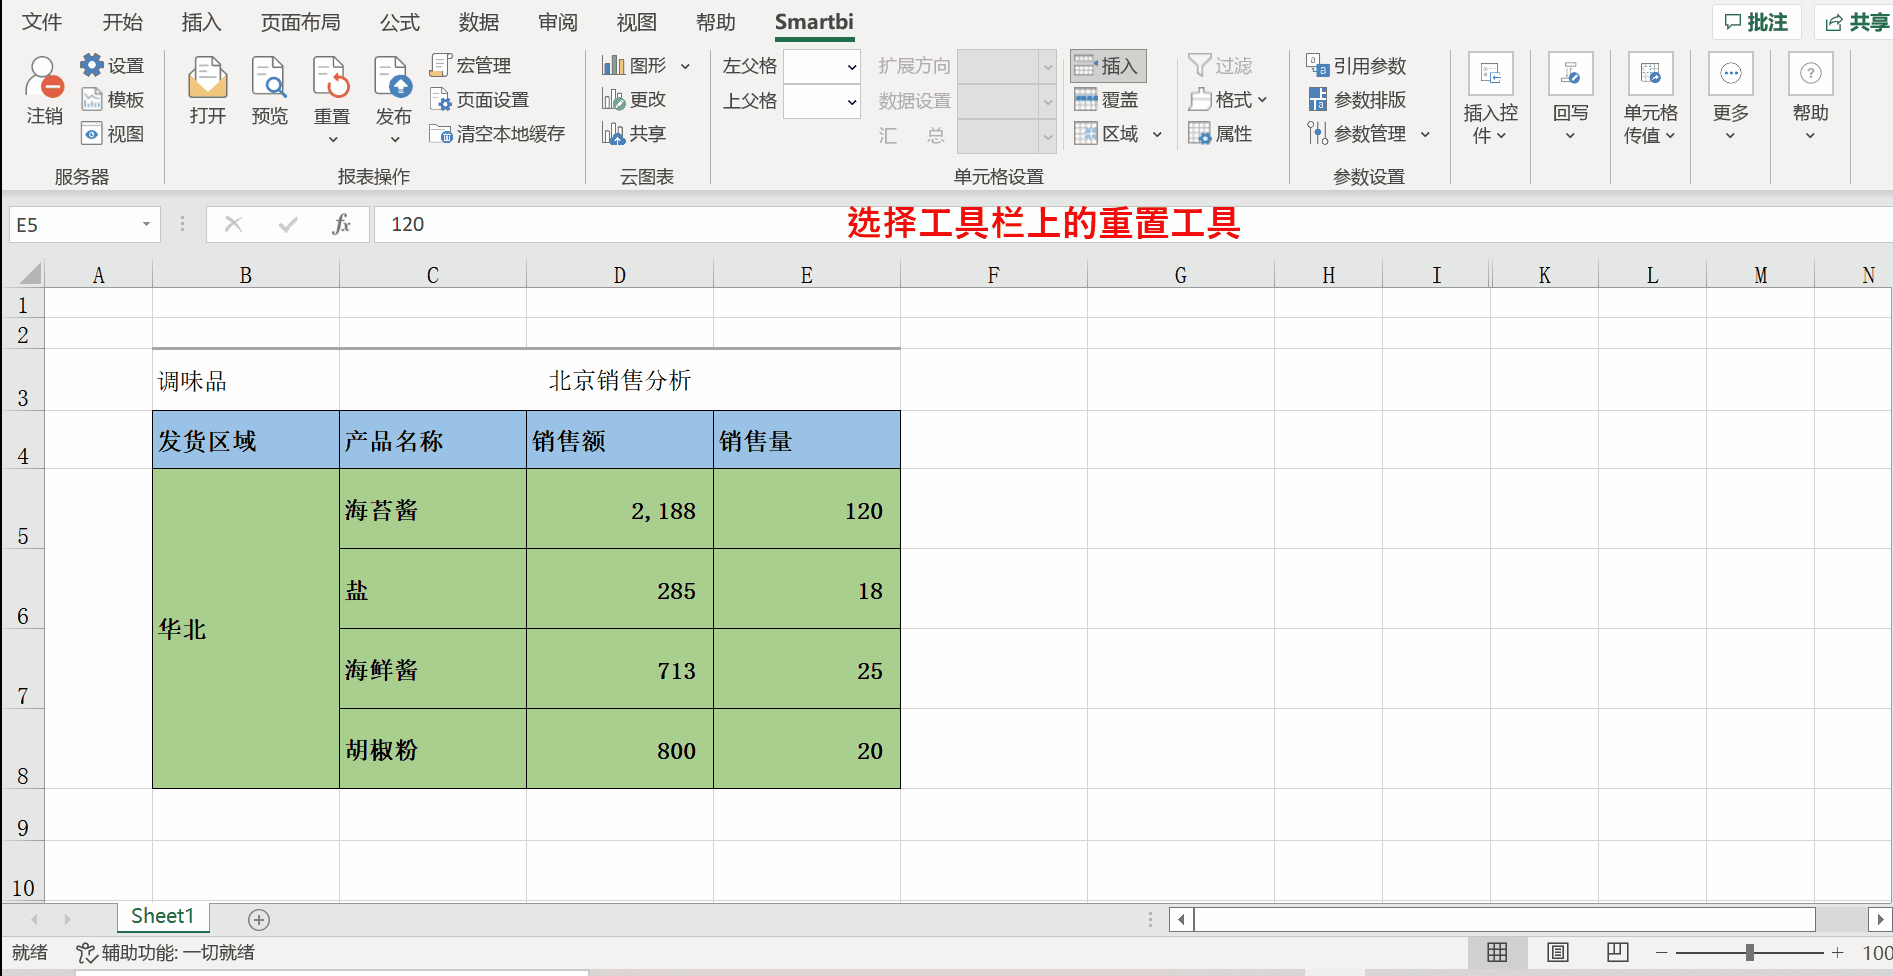
Task: Click the insert function fx button
Action: [341, 224]
